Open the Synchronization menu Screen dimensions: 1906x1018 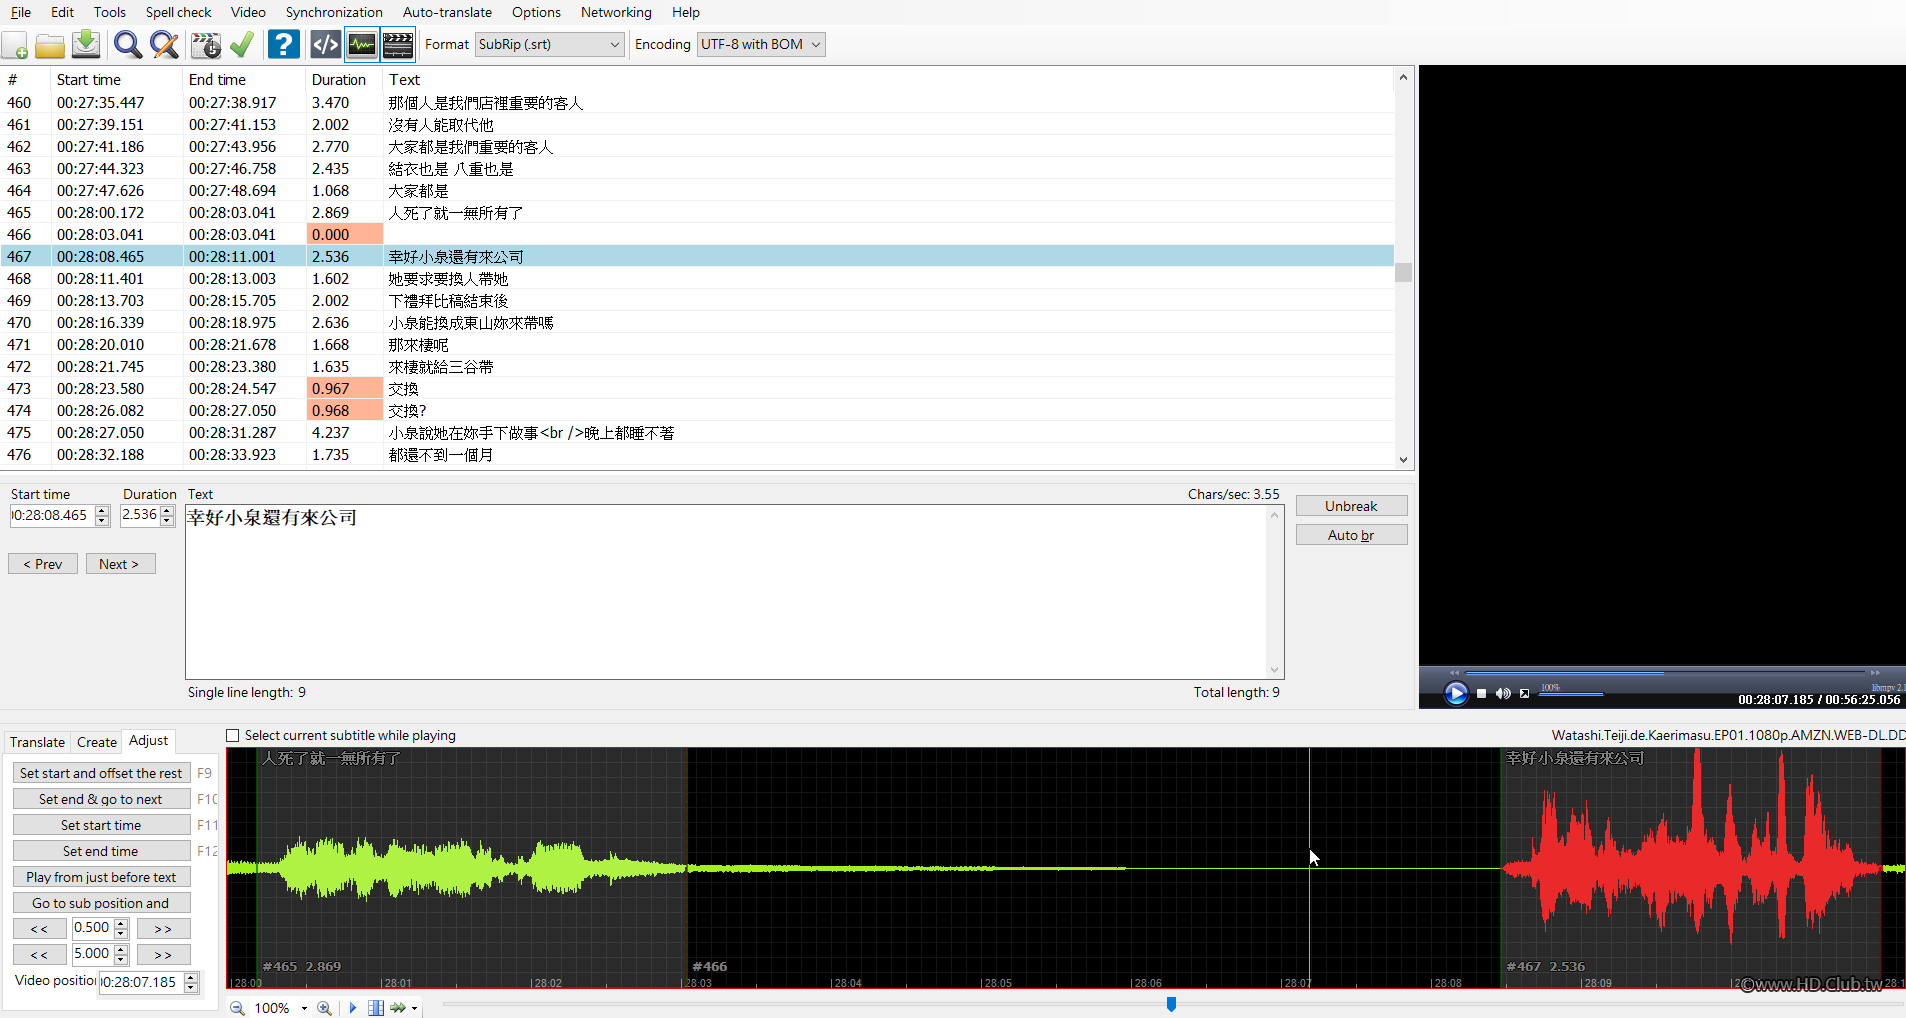coord(334,12)
